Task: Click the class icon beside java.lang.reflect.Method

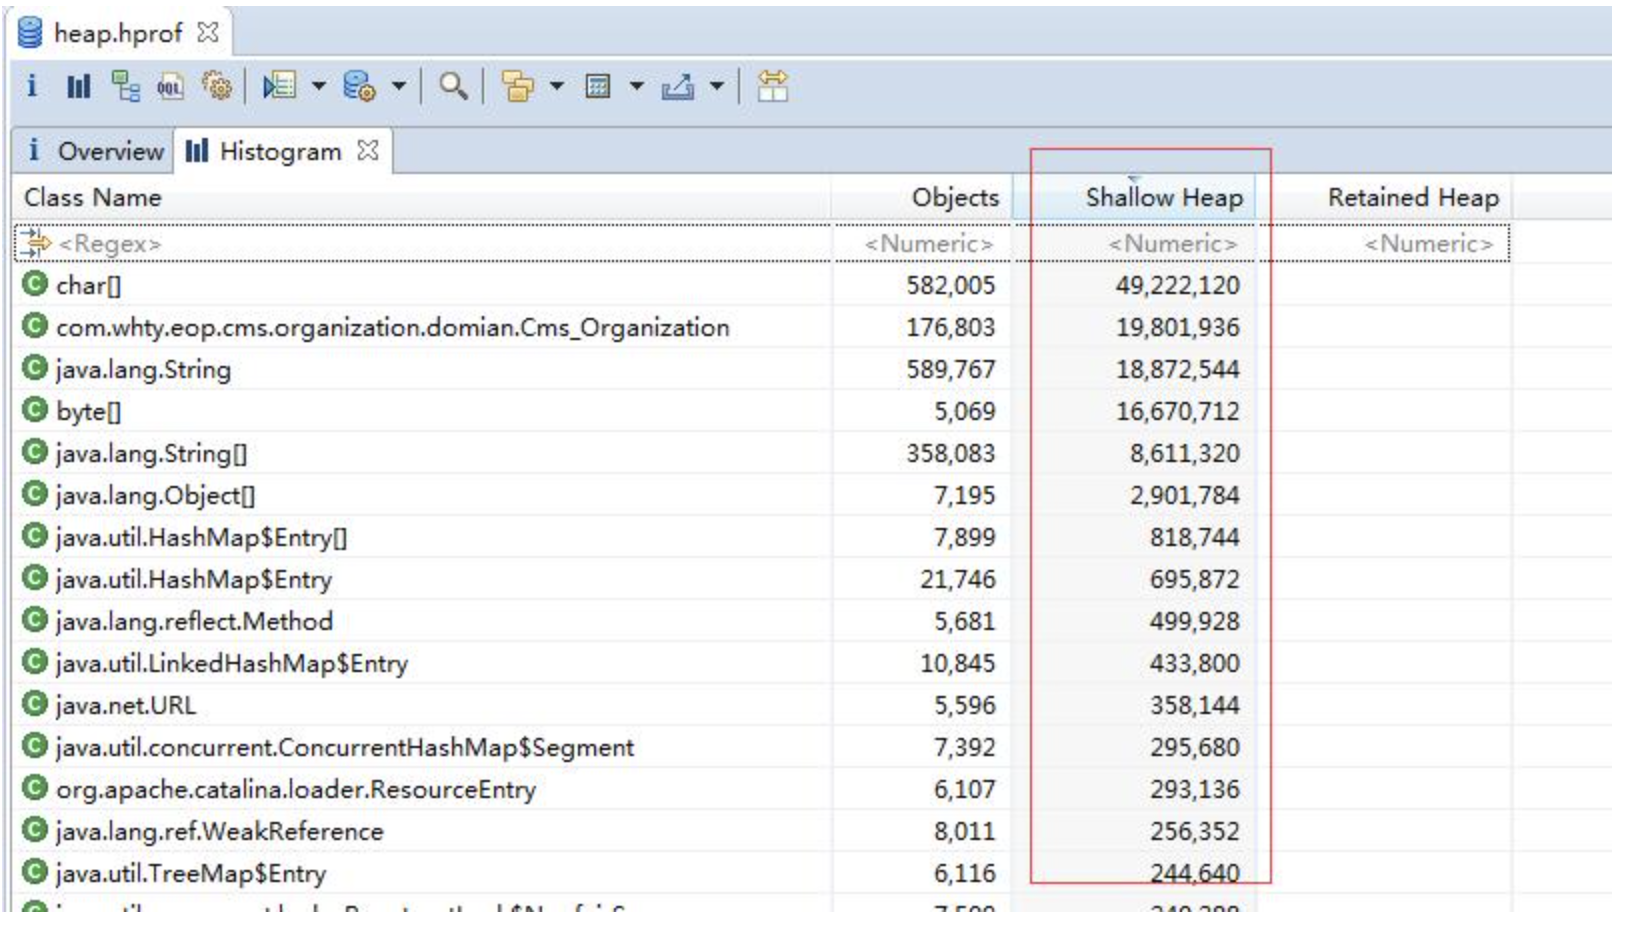Action: click(x=35, y=620)
